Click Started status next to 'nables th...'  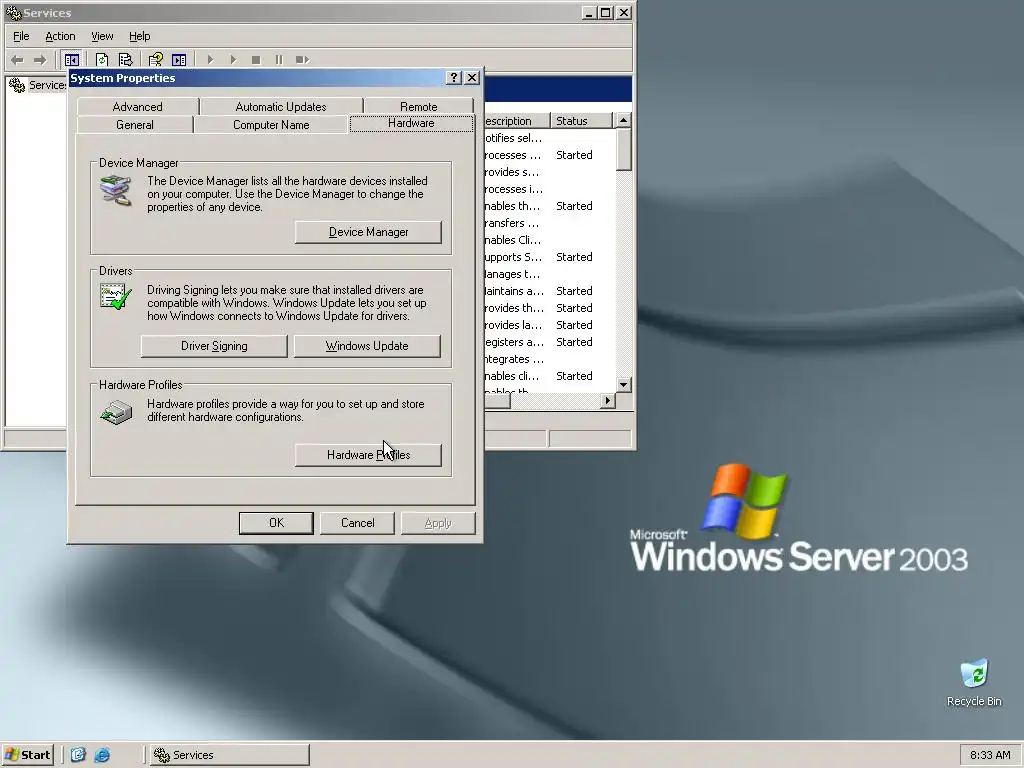[574, 206]
